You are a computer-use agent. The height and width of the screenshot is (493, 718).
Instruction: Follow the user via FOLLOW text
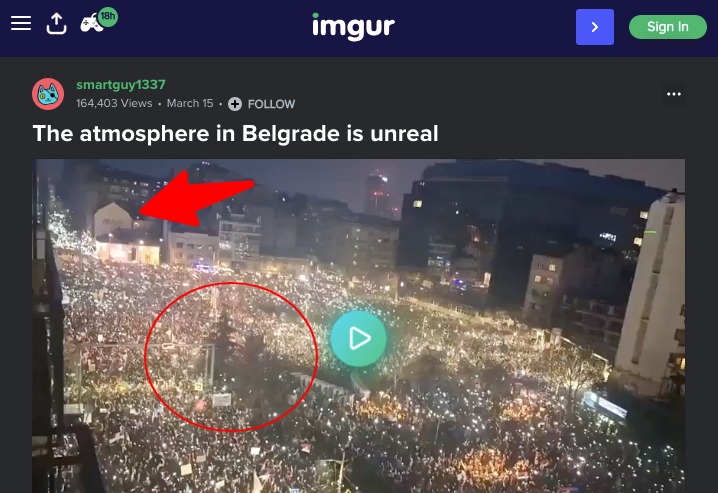pyautogui.click(x=271, y=104)
